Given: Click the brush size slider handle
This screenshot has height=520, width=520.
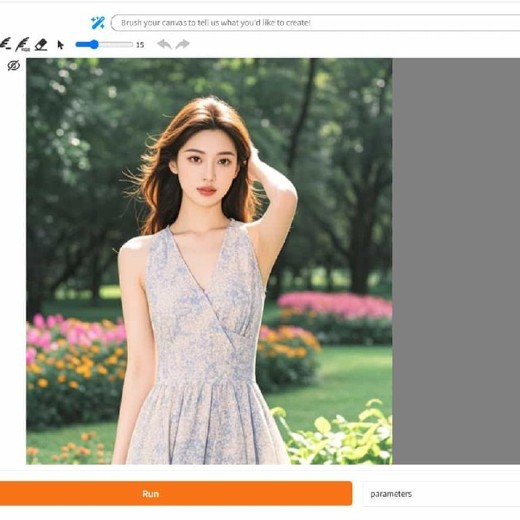Looking at the screenshot, I should pos(94,44).
